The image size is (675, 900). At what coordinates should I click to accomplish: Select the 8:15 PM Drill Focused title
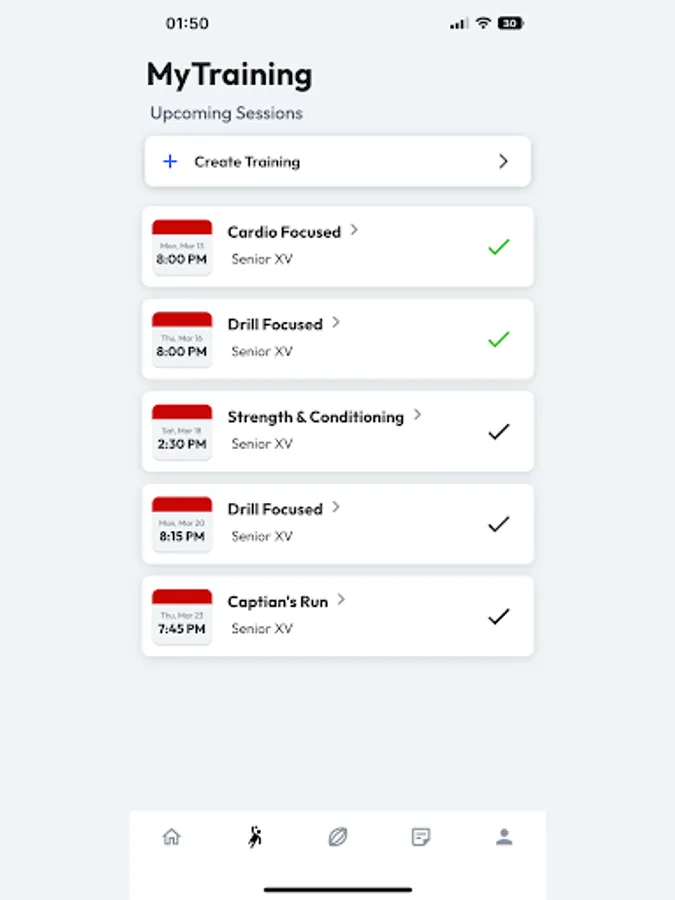[x=274, y=509]
